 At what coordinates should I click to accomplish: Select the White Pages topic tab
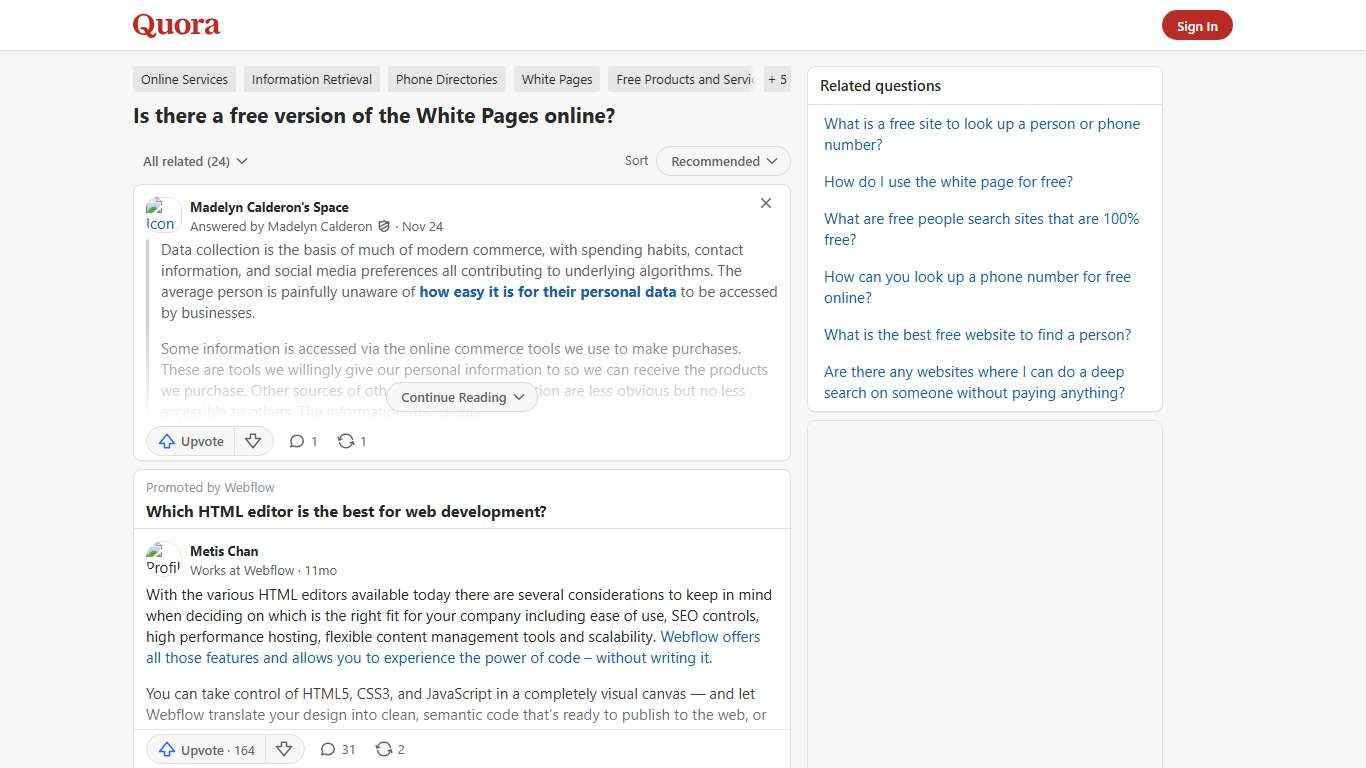556,79
